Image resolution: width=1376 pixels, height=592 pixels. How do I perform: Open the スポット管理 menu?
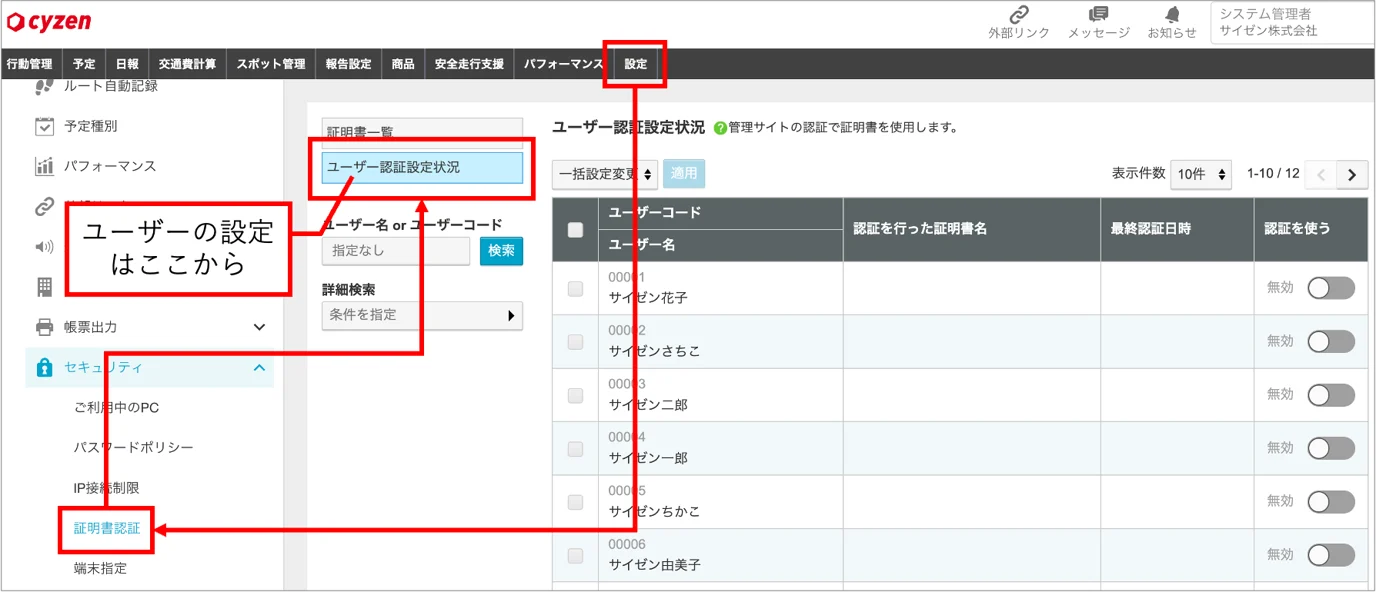(271, 64)
